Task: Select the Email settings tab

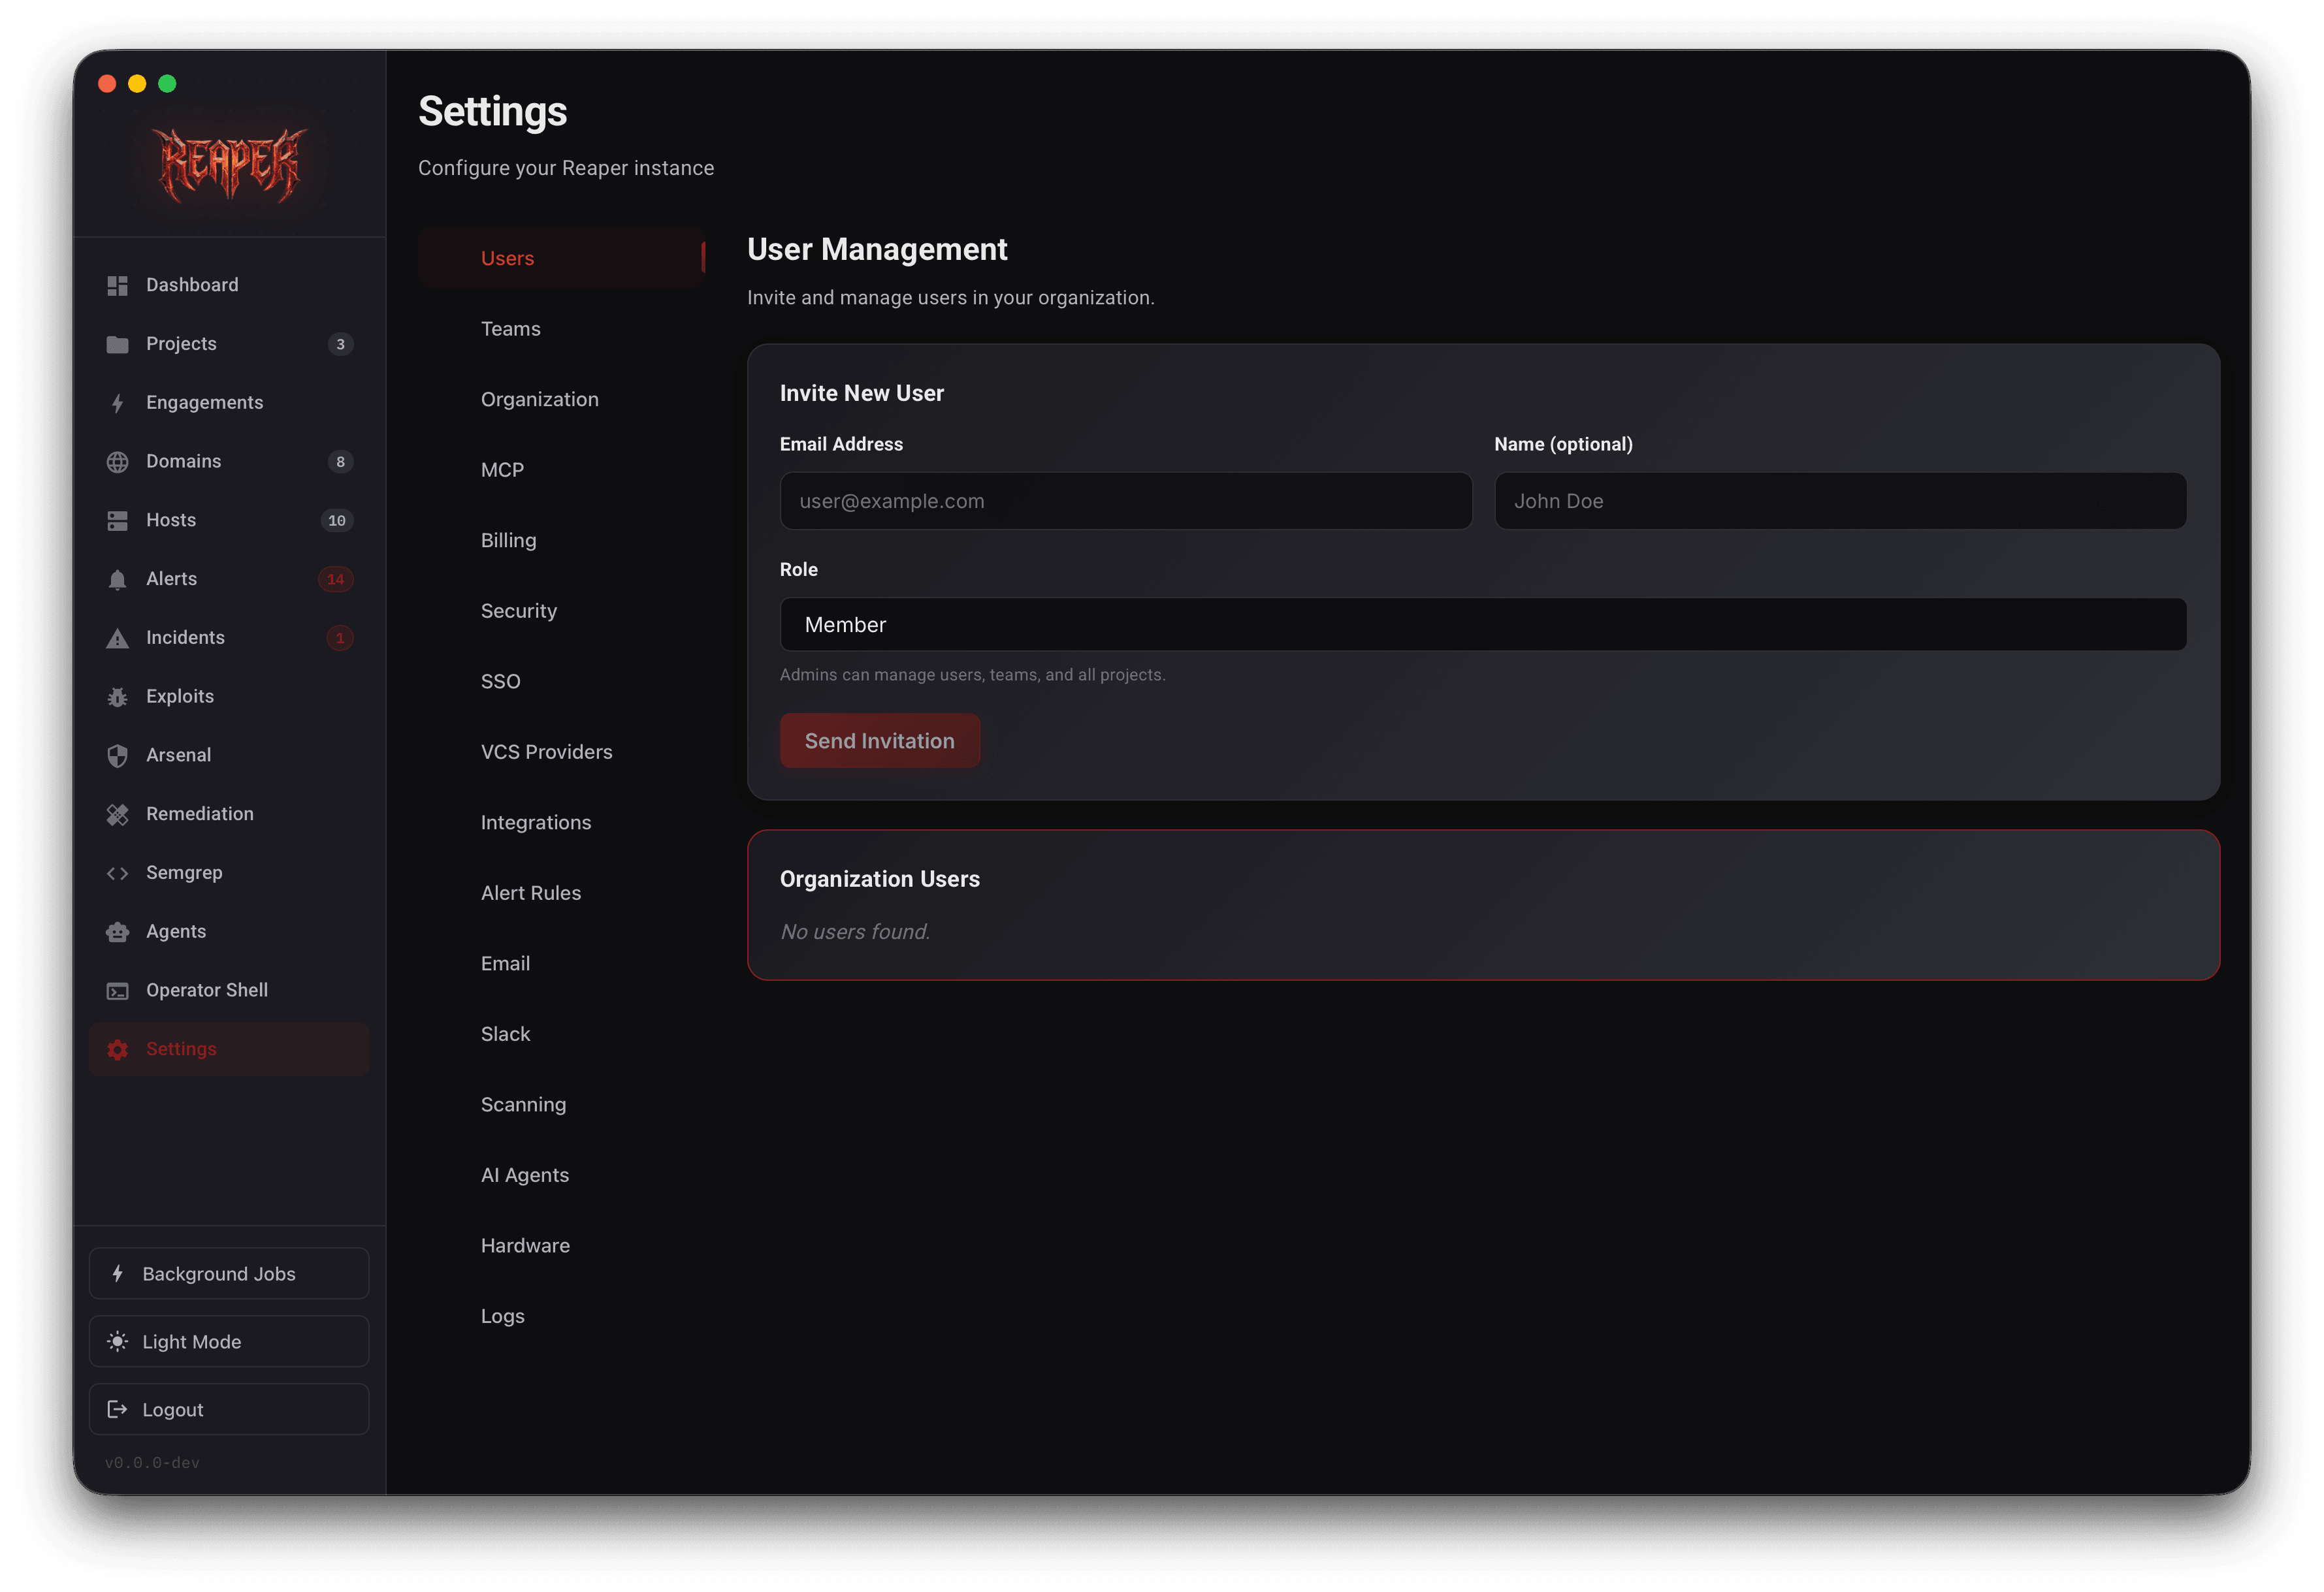Action: click(562, 963)
